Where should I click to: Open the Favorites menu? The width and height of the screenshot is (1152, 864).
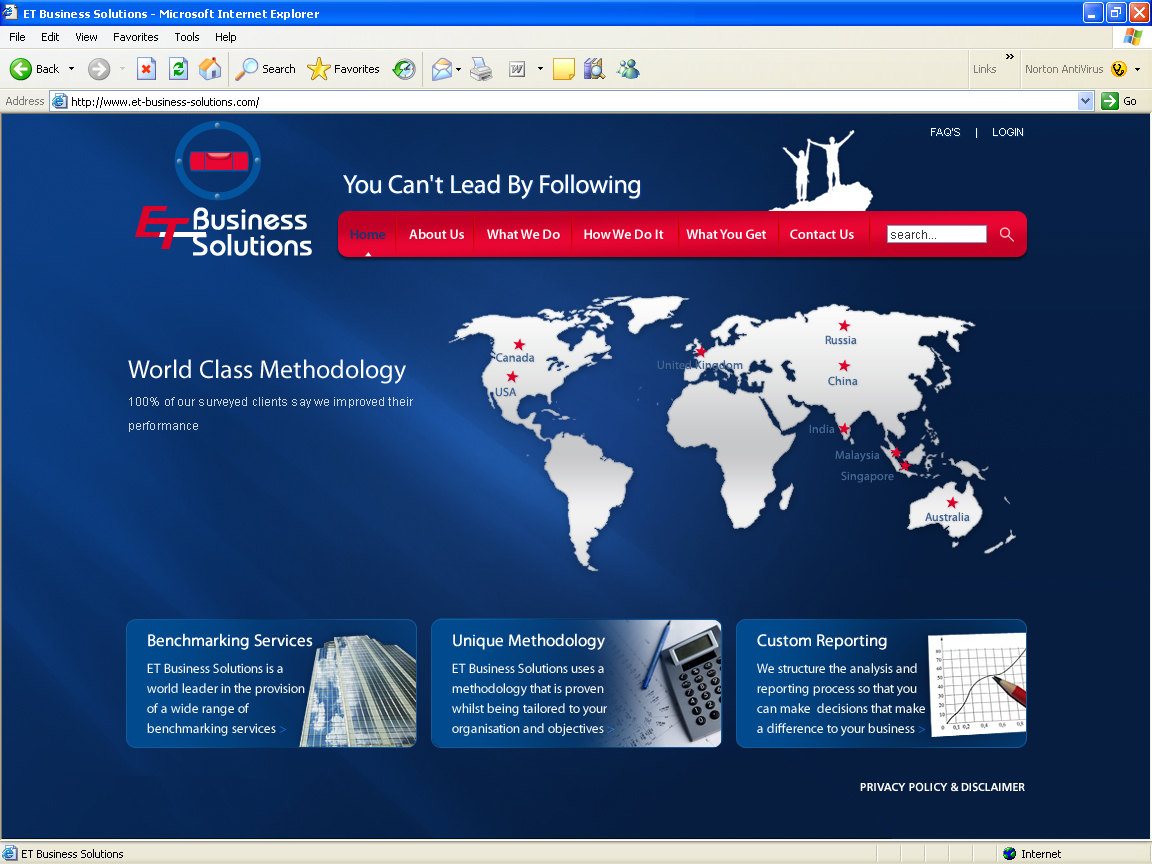(x=135, y=37)
